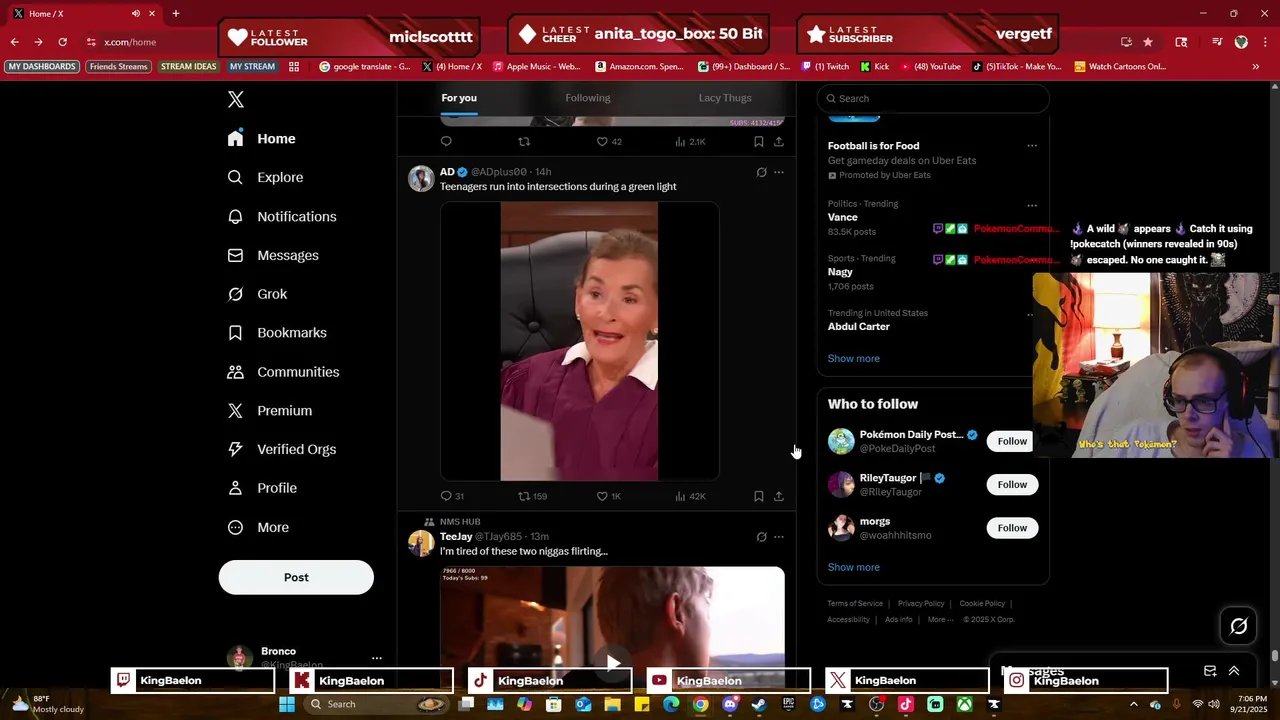Open Bookmarks in the sidebar

click(x=278, y=333)
